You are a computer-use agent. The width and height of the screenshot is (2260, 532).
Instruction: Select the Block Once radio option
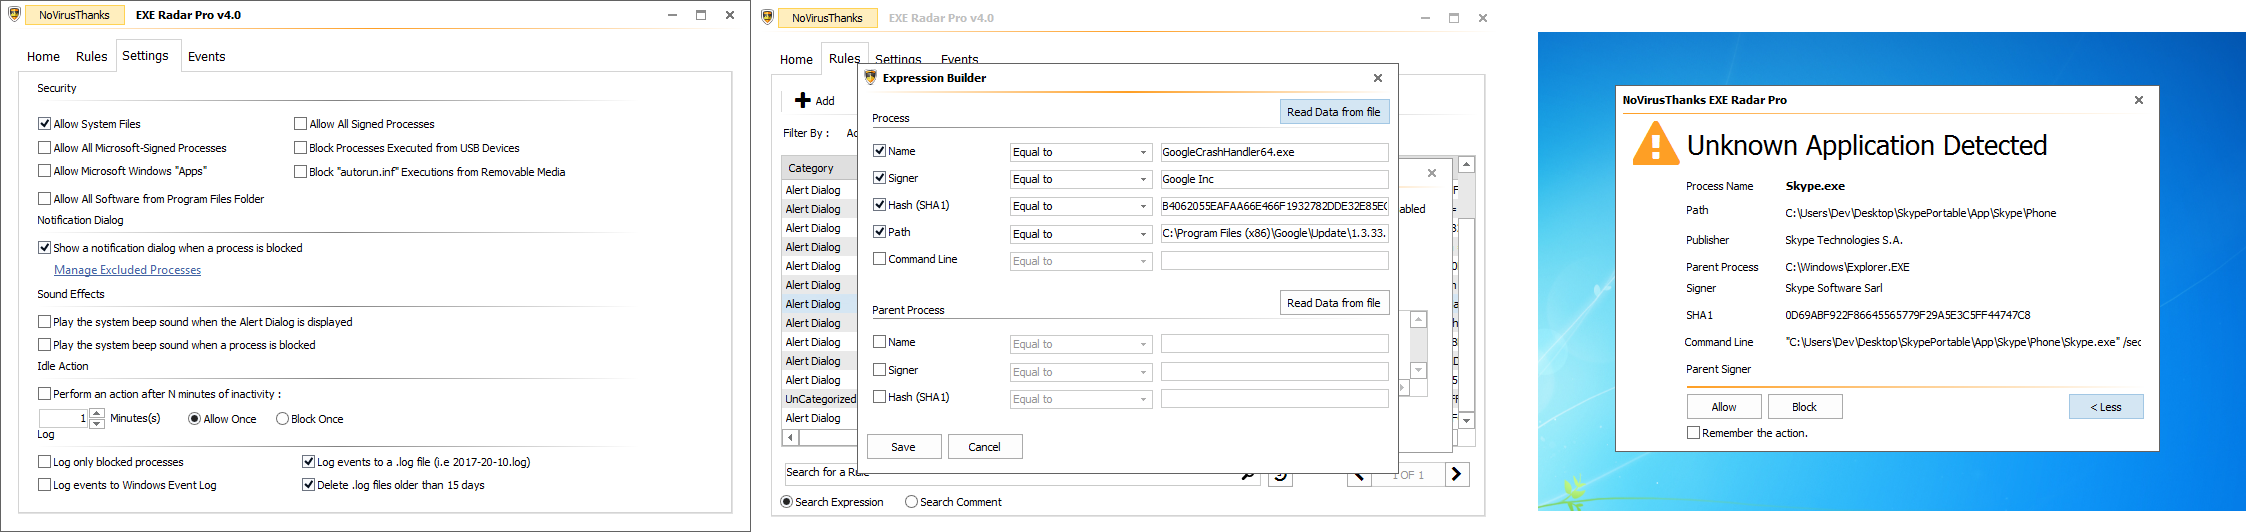click(x=282, y=419)
